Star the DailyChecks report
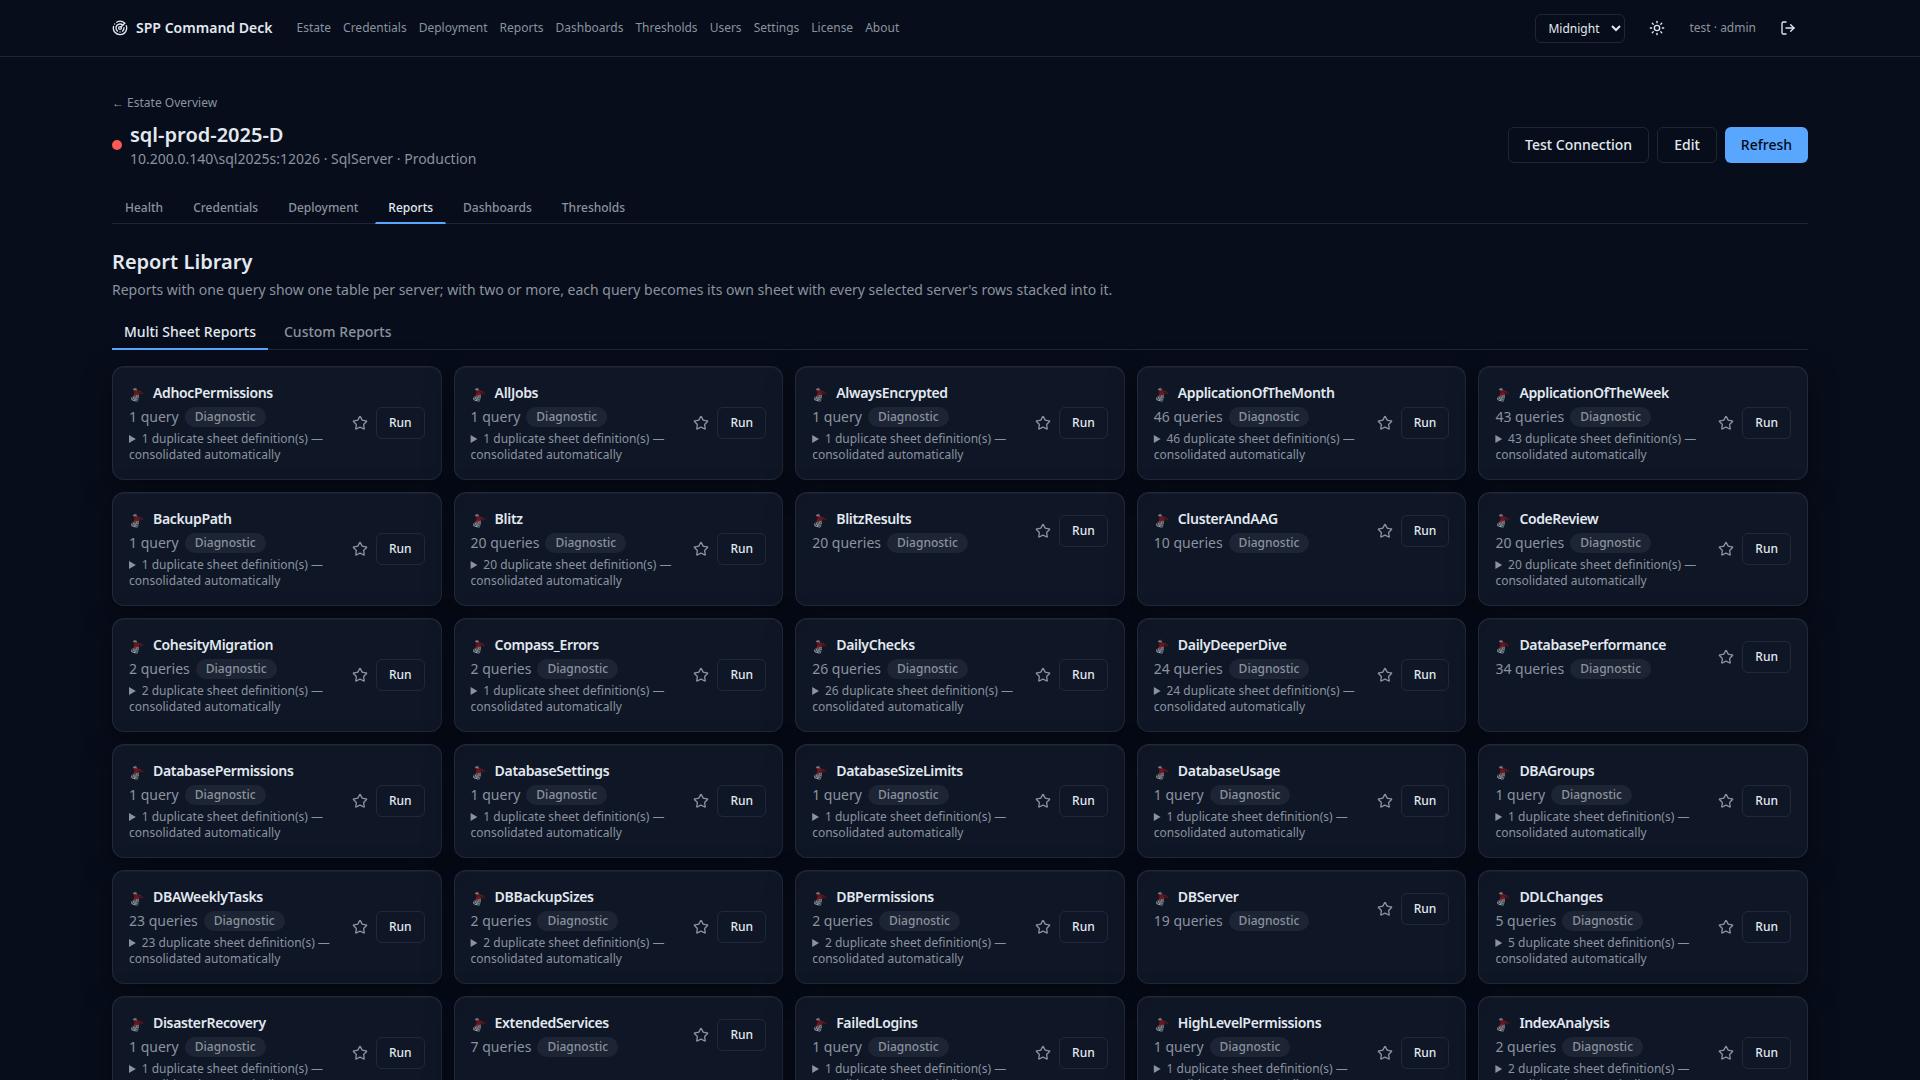The width and height of the screenshot is (1920, 1080). point(1043,675)
